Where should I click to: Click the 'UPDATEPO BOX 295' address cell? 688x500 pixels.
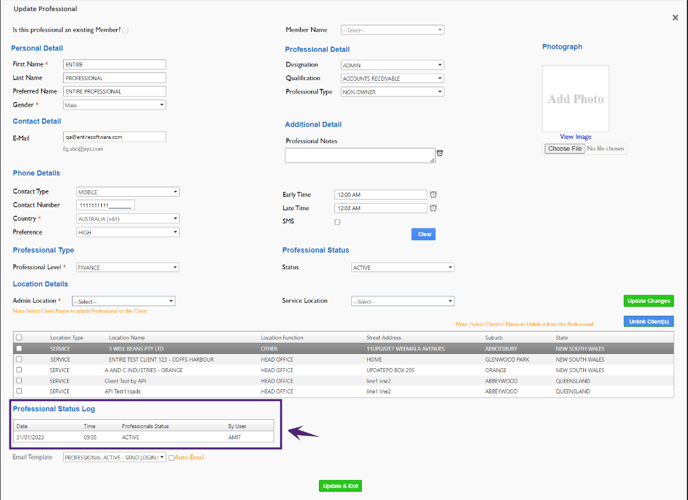[391, 370]
